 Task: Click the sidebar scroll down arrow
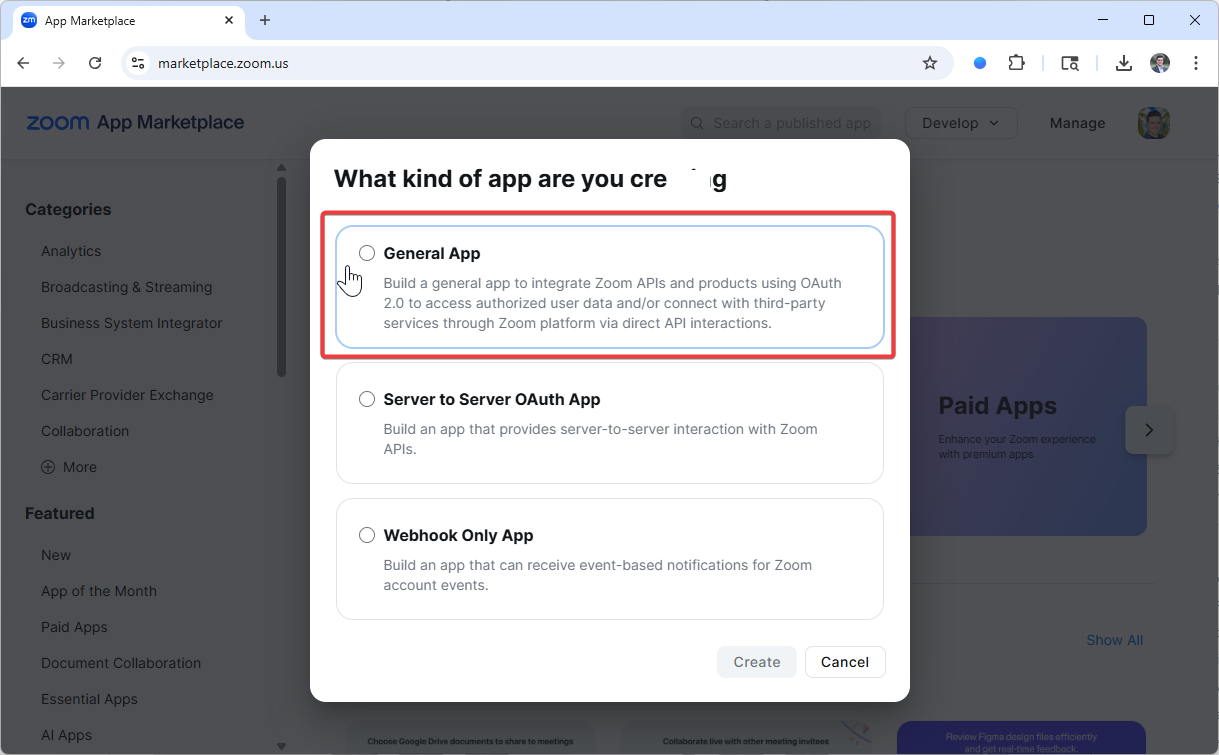(x=281, y=746)
